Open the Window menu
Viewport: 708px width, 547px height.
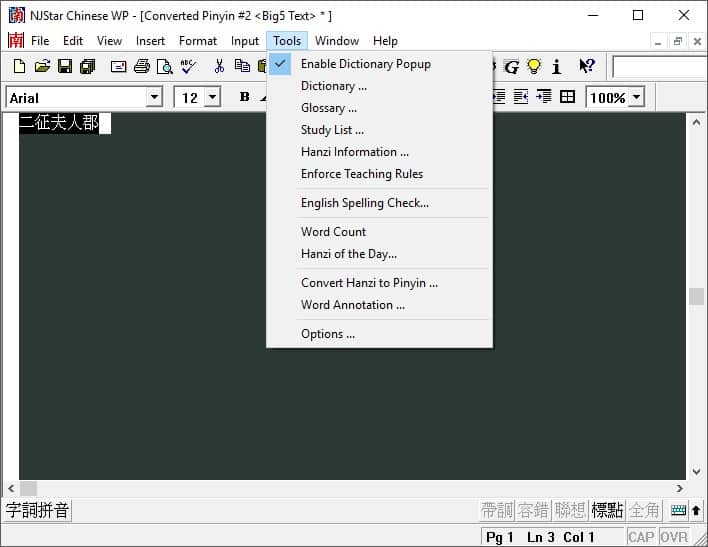click(x=337, y=41)
